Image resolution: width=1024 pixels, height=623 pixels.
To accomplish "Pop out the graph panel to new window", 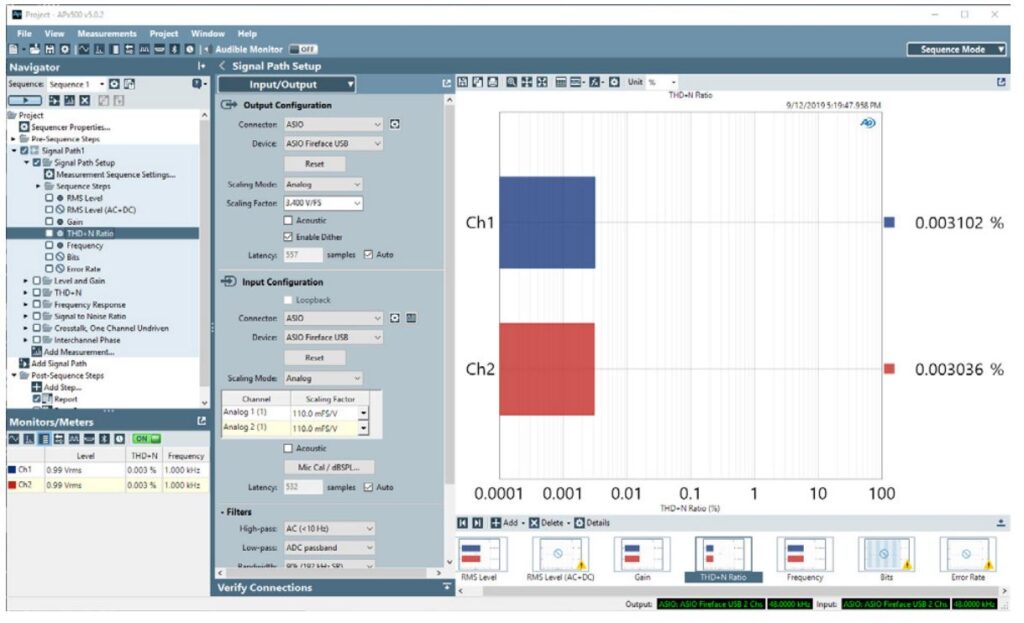I will click(x=1001, y=82).
